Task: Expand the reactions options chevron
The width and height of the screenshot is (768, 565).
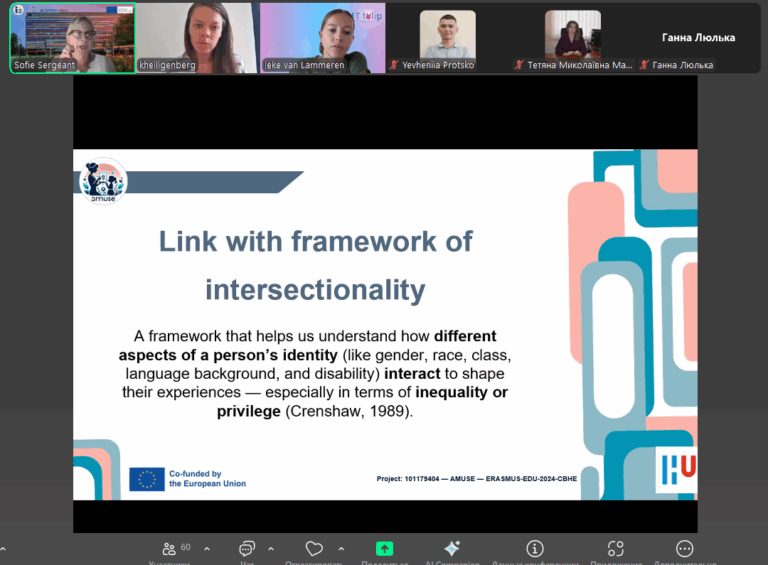Action: (x=341, y=549)
